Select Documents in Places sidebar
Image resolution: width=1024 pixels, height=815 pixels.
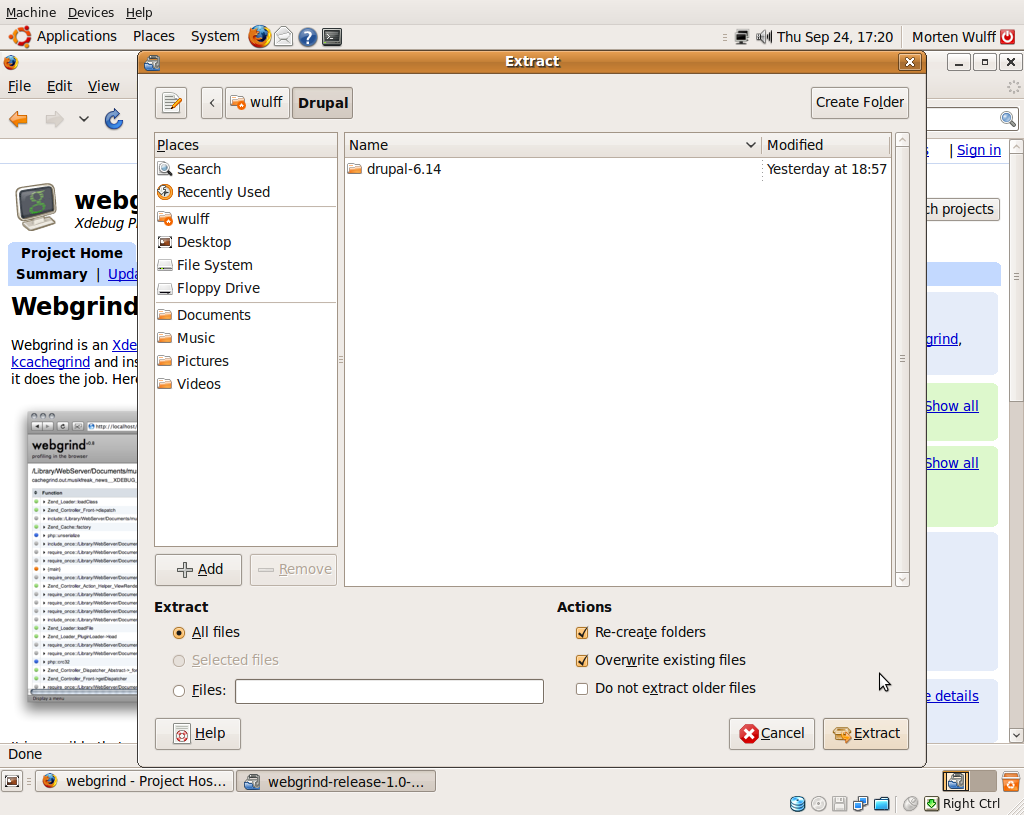(246, 315)
